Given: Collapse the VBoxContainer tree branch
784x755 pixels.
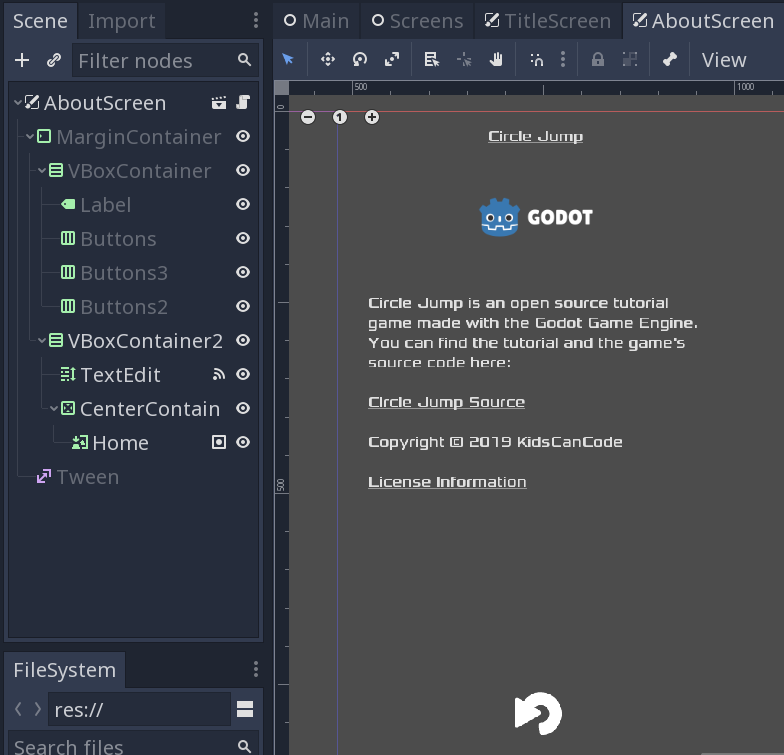Looking at the screenshot, I should [x=42, y=170].
